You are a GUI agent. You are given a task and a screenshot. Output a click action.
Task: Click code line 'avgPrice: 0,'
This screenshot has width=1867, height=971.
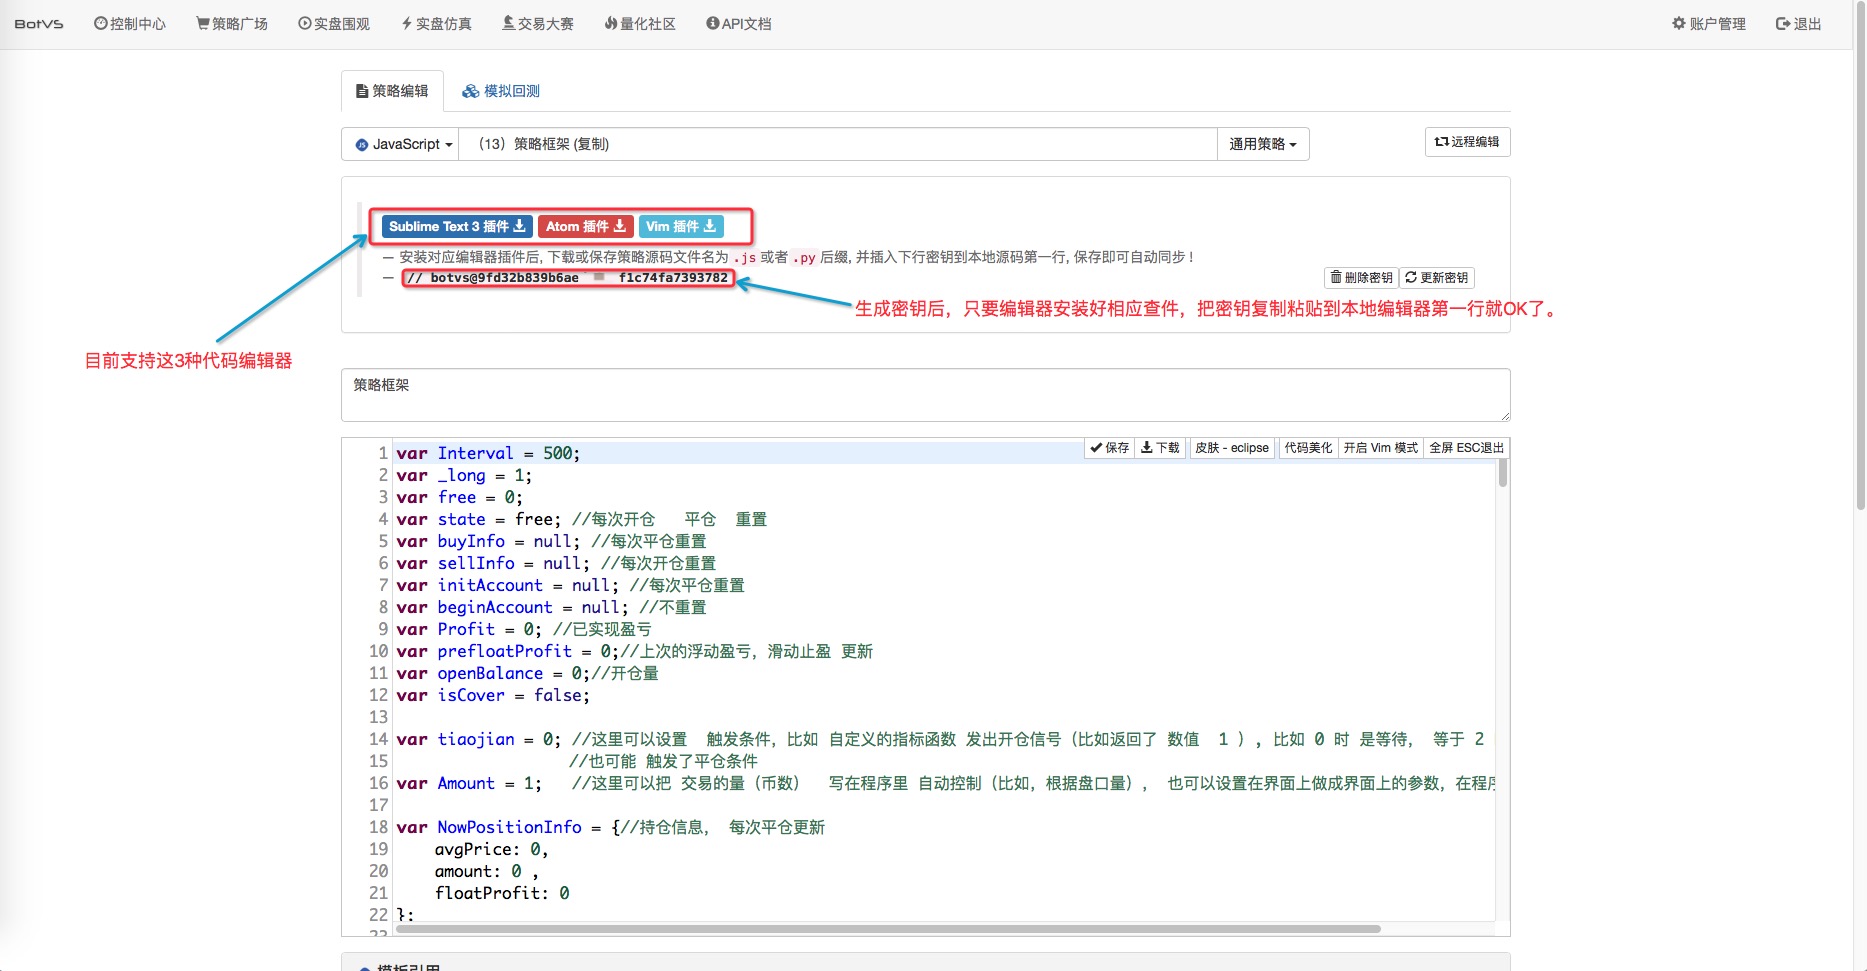[x=491, y=849]
